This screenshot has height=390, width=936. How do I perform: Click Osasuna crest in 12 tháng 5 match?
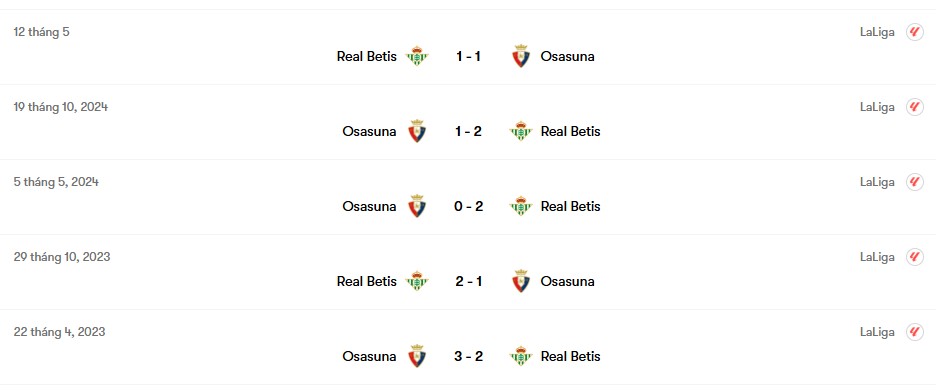[521, 56]
